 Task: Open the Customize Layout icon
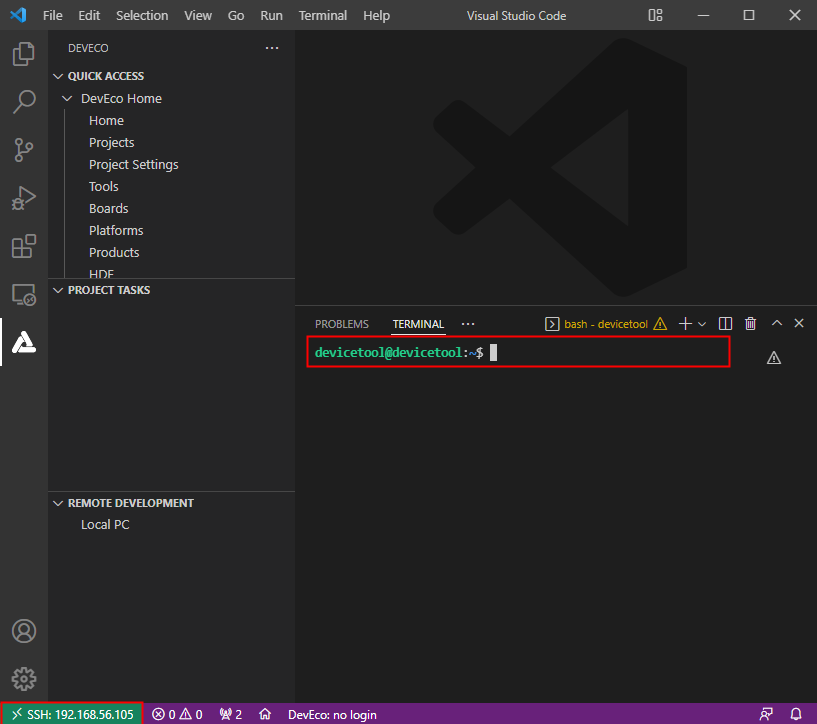655,15
